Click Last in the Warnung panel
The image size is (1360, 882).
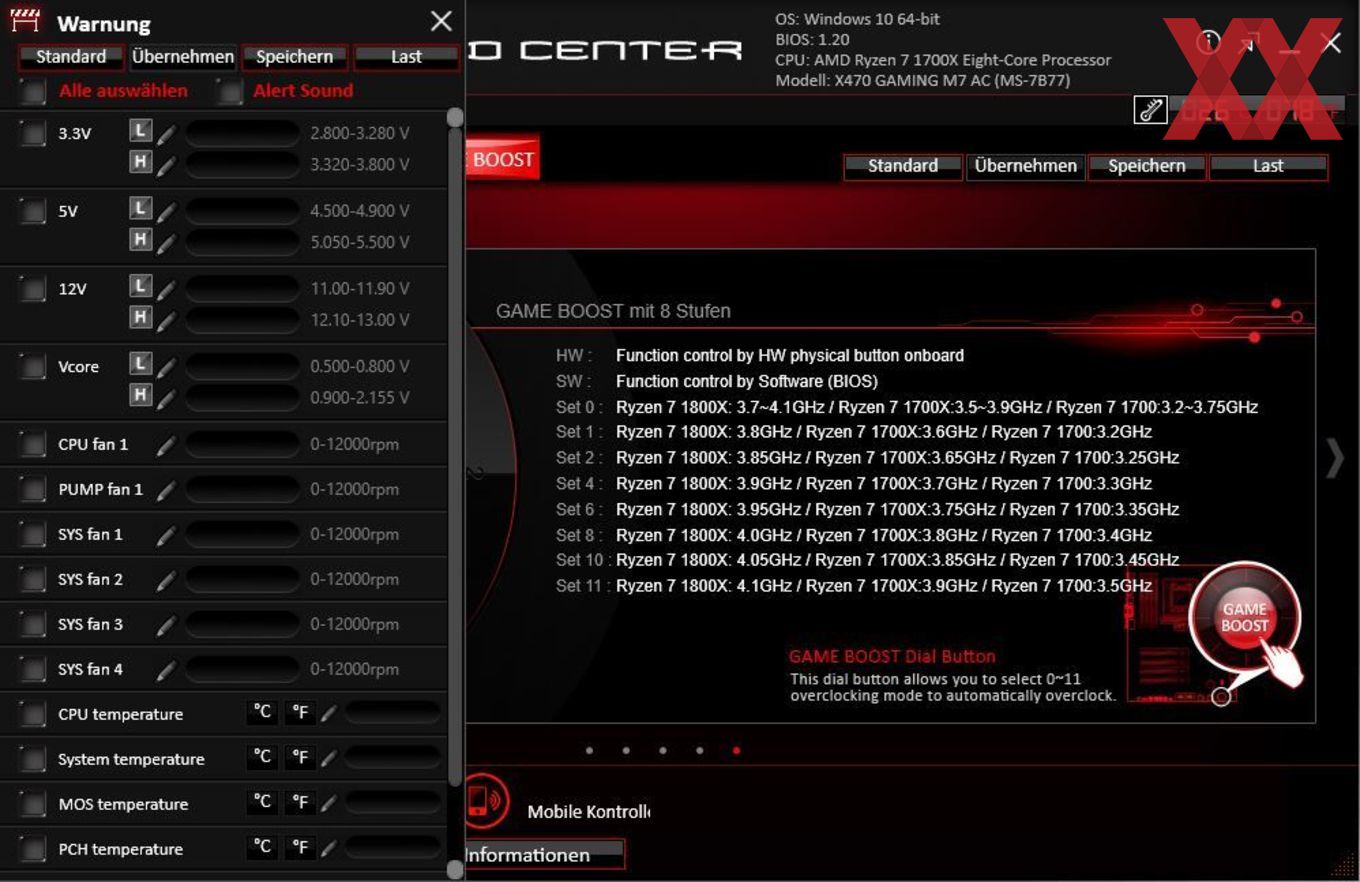click(406, 57)
